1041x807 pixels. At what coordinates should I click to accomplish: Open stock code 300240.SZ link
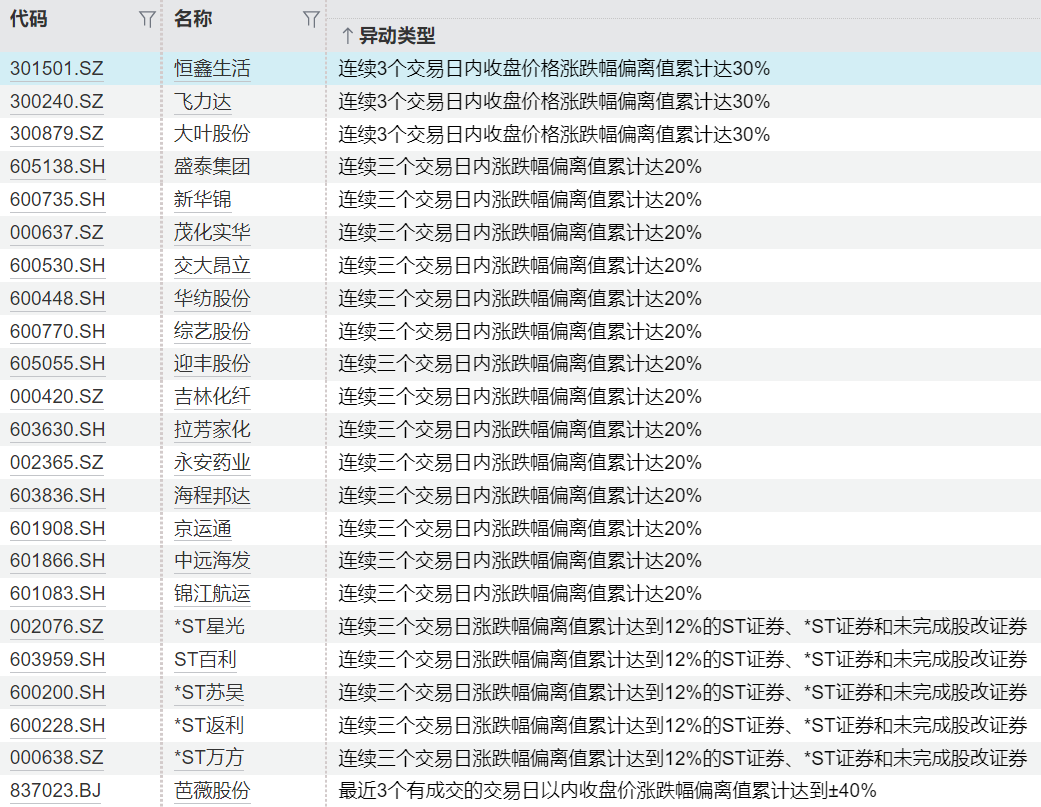click(57, 102)
